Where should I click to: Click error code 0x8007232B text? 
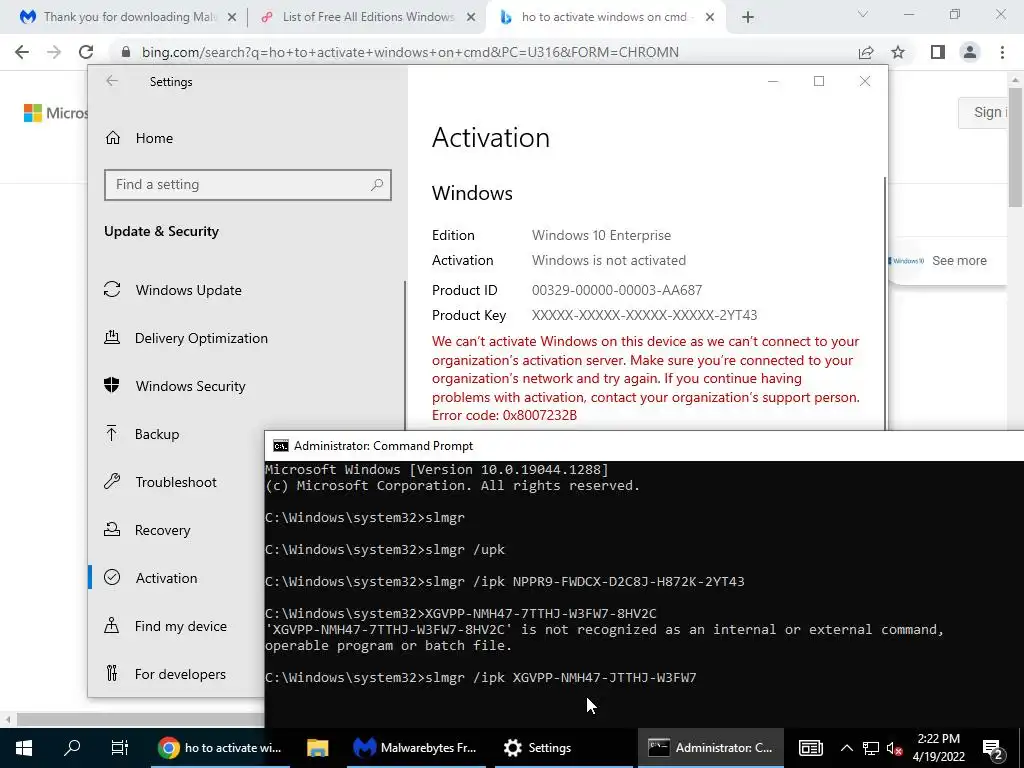539,415
